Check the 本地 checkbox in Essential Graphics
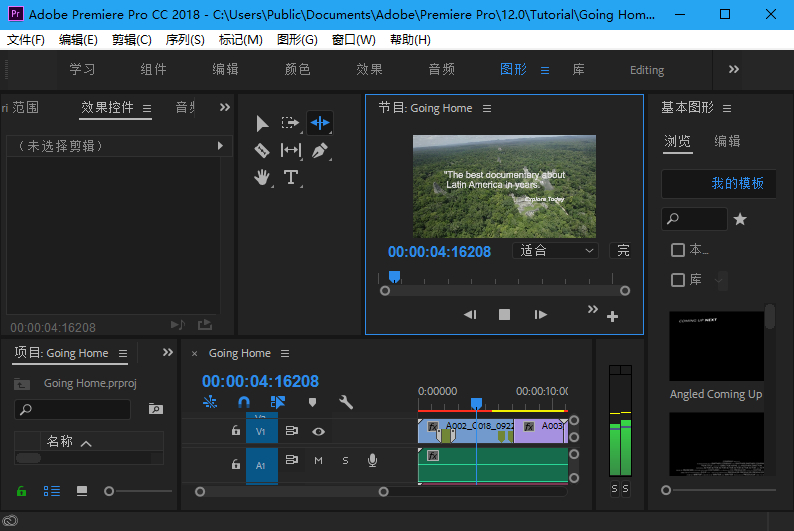 (x=678, y=250)
